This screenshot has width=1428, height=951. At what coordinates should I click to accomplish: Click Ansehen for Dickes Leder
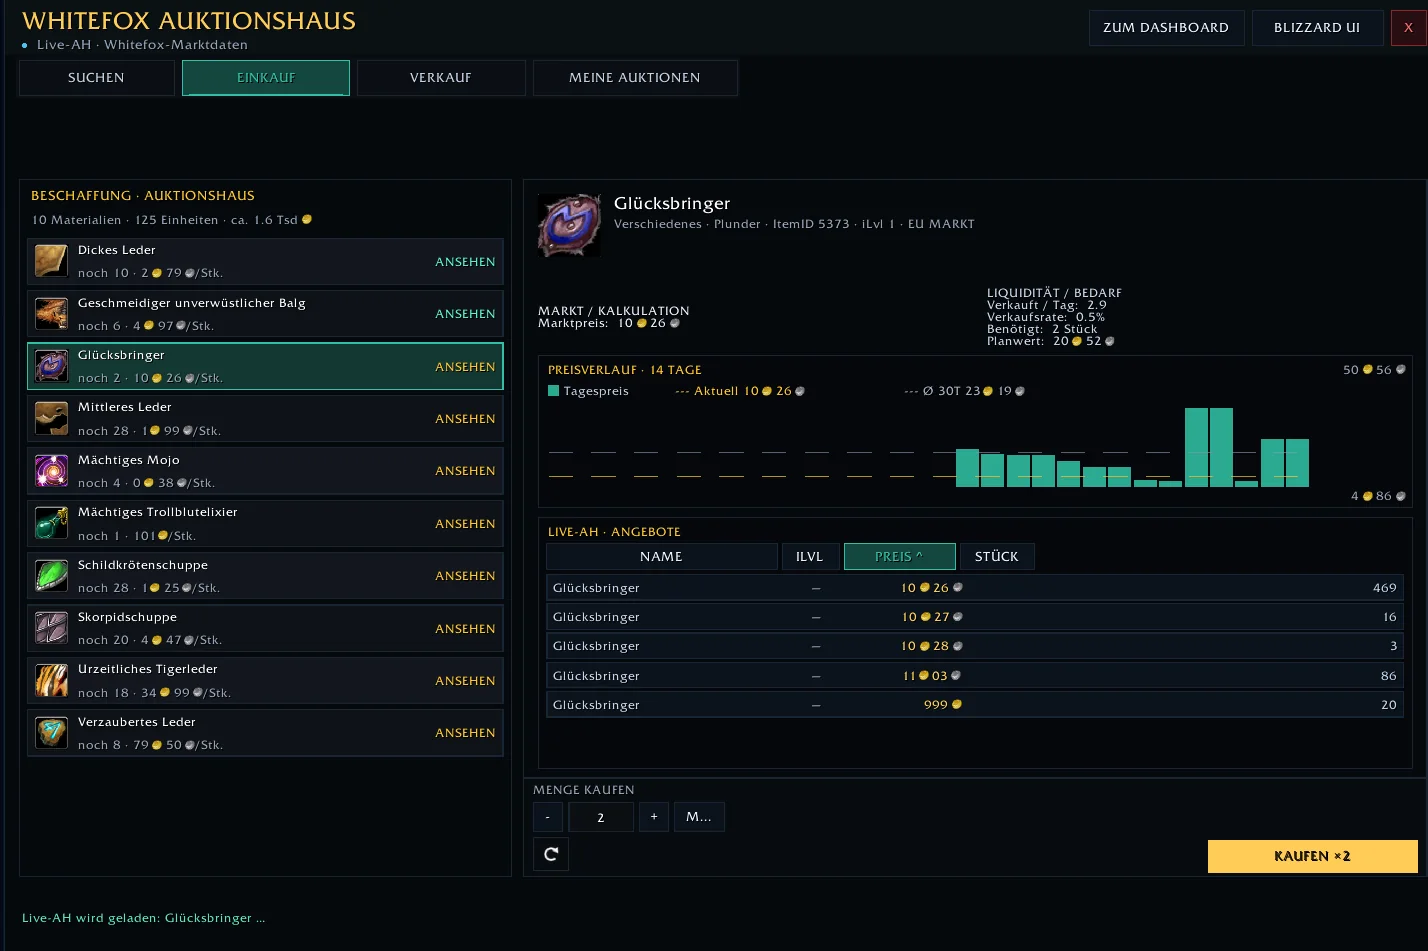pyautogui.click(x=465, y=262)
